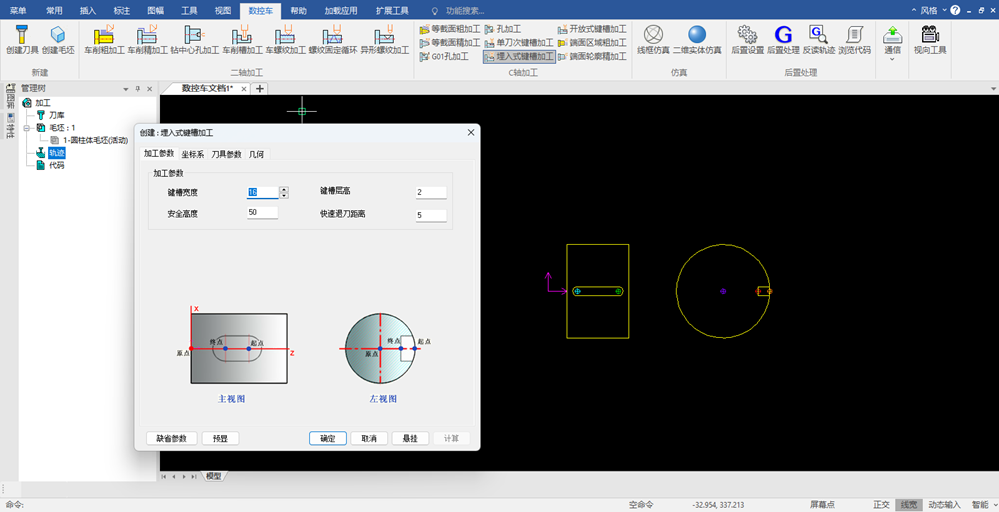Launch 二维实体仿真 sphere icon
Image resolution: width=999 pixels, height=512 pixels.
click(x=697, y=34)
